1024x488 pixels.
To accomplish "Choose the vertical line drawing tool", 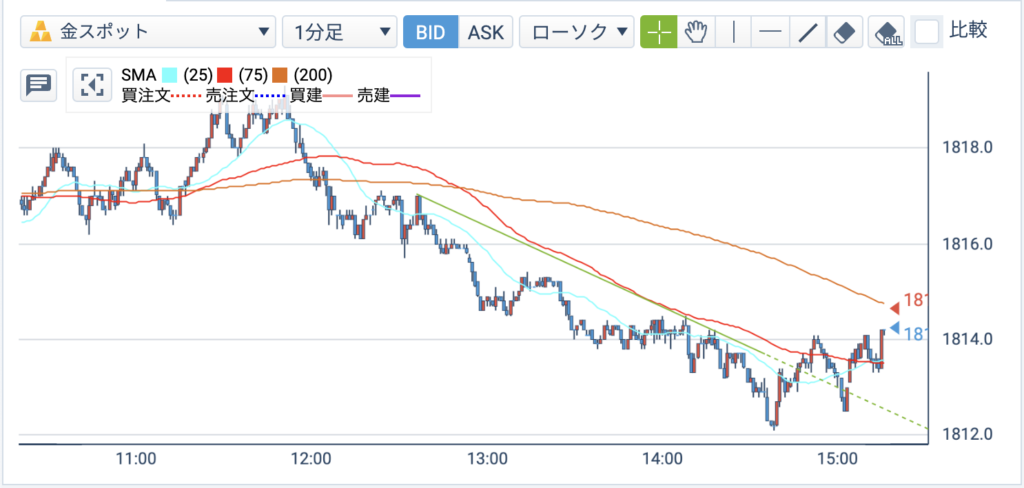I will click(733, 32).
